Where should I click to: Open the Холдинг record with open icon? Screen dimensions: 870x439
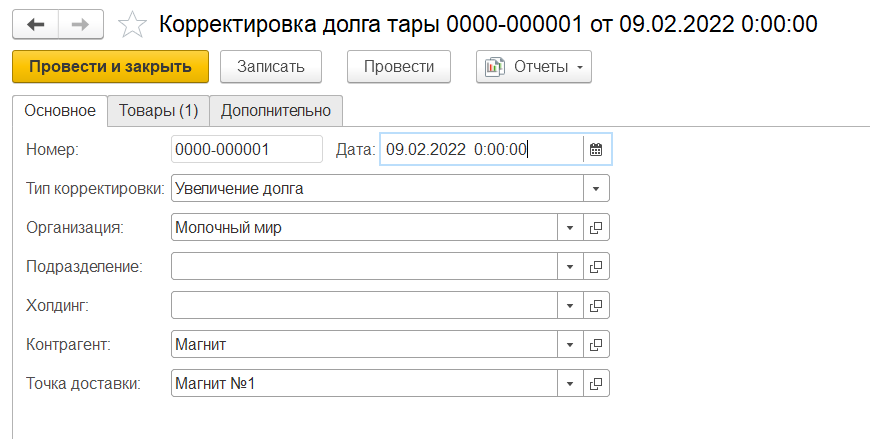tap(596, 305)
